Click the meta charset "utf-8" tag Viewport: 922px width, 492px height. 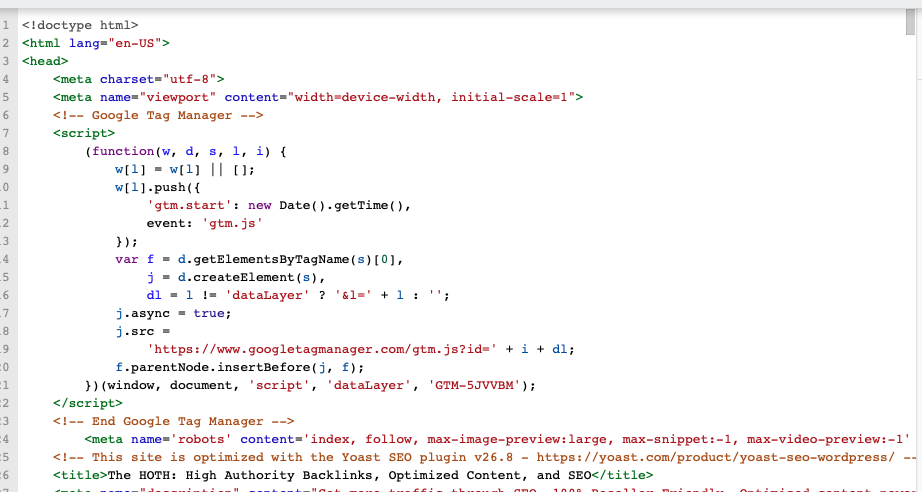click(139, 79)
